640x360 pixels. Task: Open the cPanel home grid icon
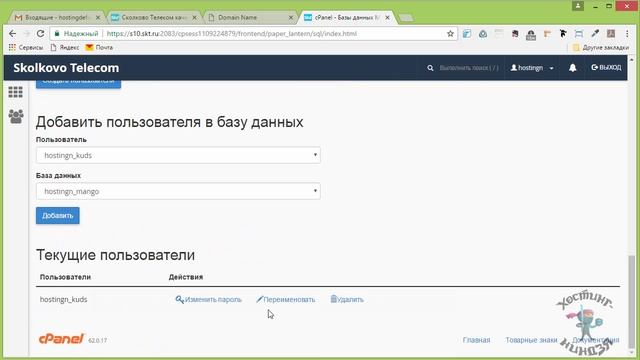(16, 92)
